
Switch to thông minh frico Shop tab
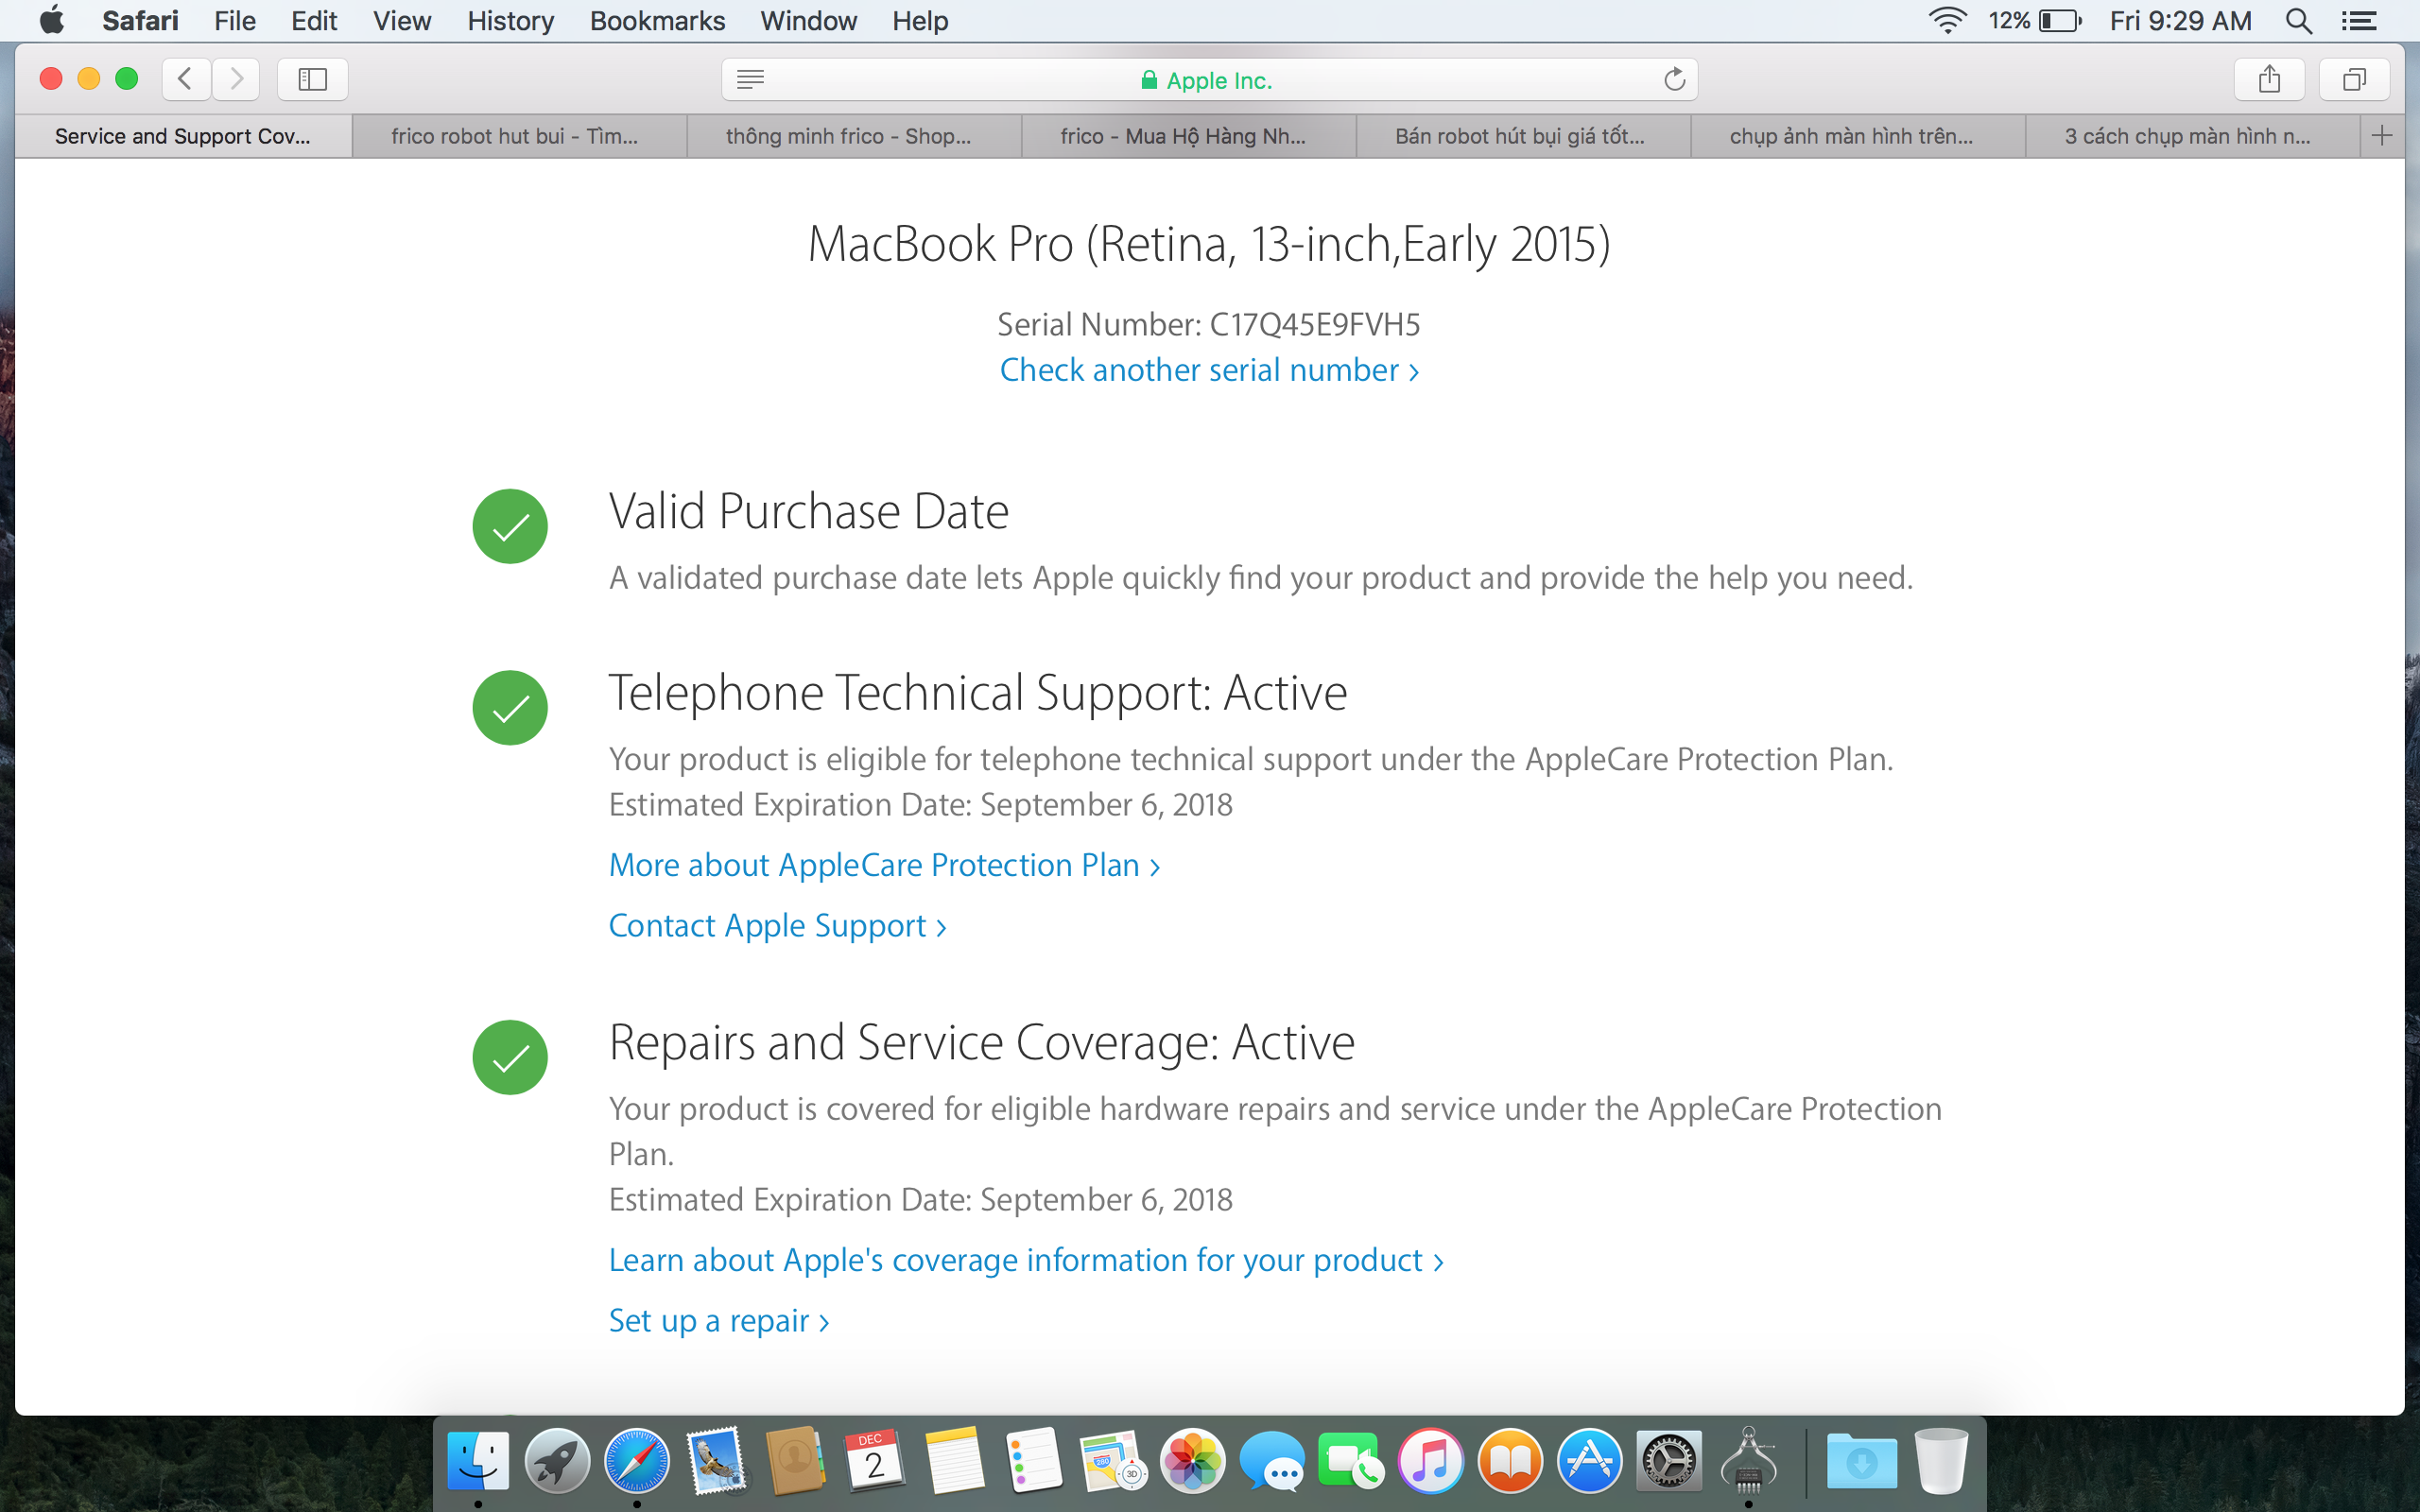click(x=854, y=136)
